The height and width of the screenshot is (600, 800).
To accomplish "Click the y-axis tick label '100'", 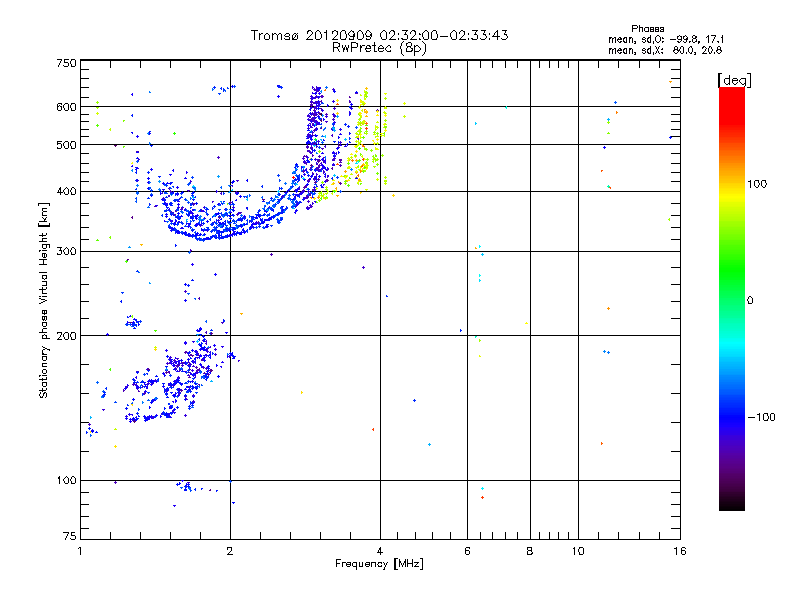I will click(66, 480).
